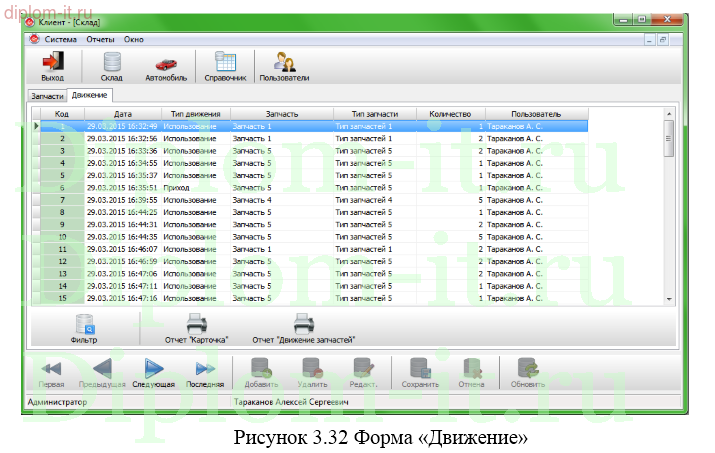Open the Автомобиль car section

point(165,66)
